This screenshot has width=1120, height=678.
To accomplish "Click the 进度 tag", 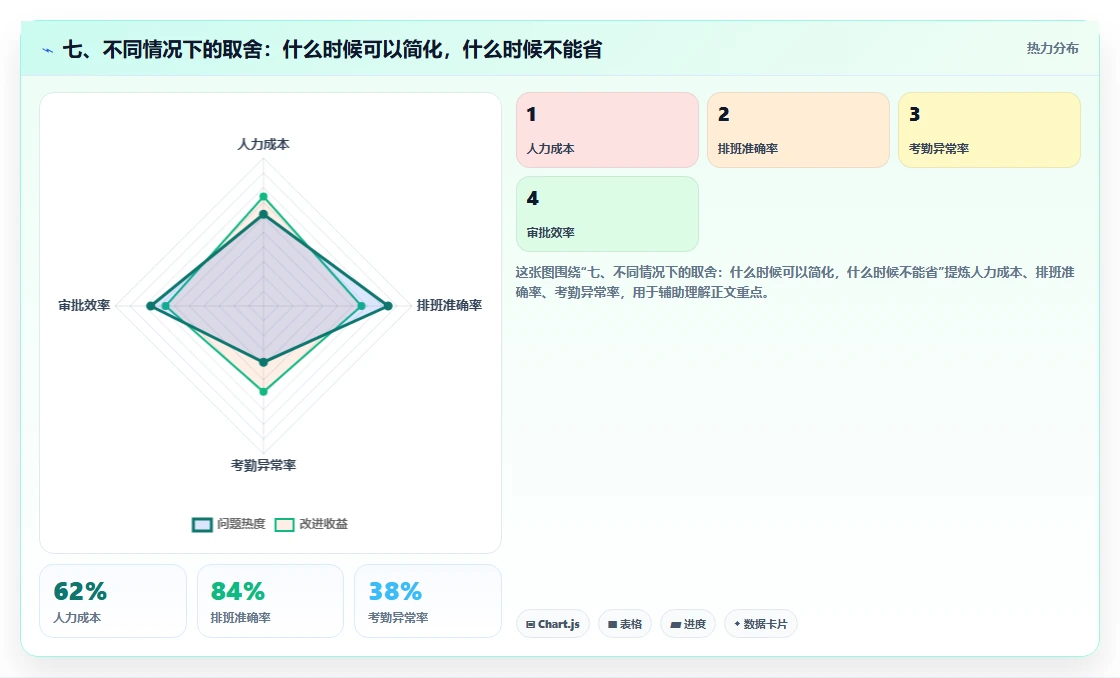I will tap(688, 624).
